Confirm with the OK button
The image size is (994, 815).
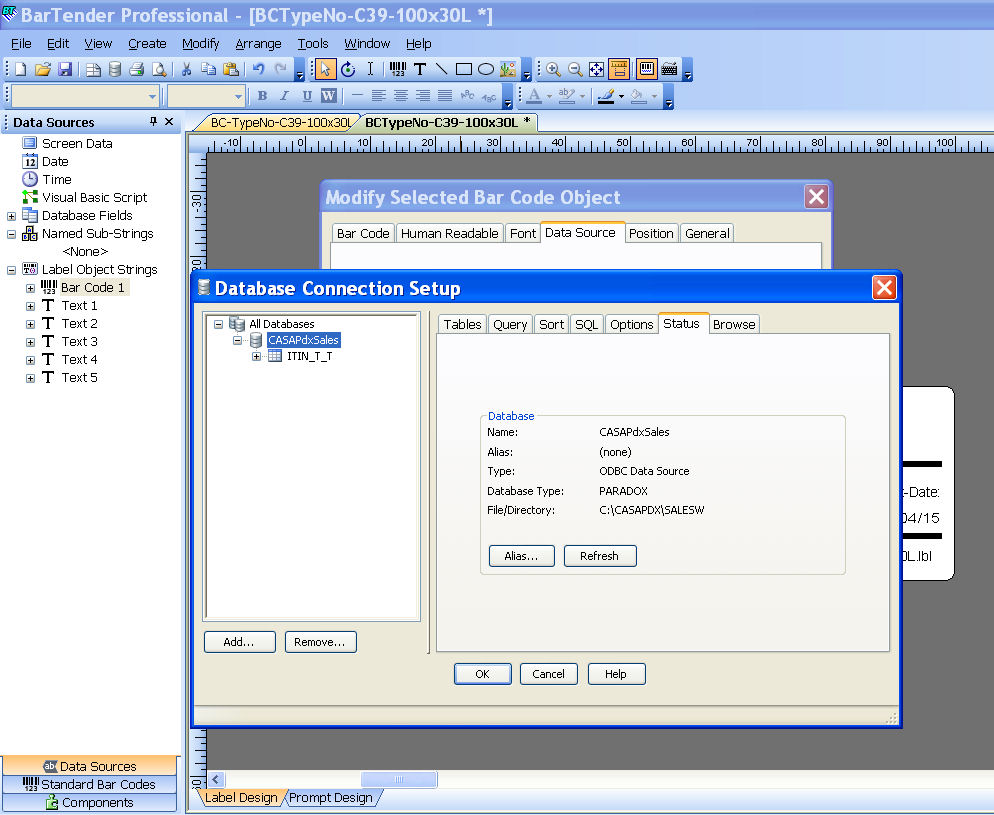click(482, 674)
